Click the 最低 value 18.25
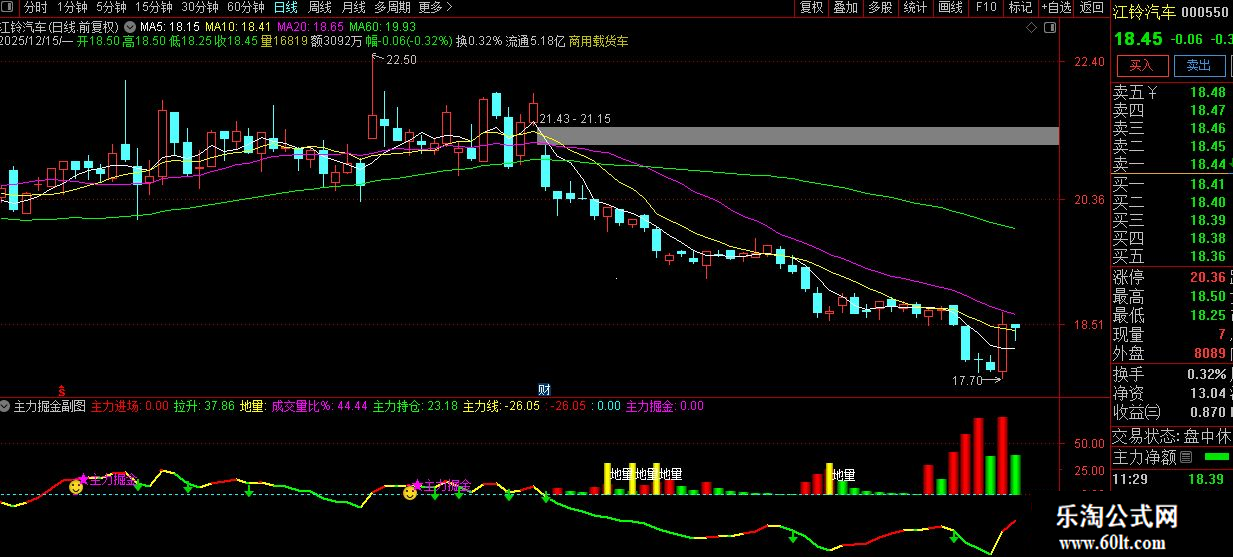Viewport: 1233px width, 557px height. 1207,315
